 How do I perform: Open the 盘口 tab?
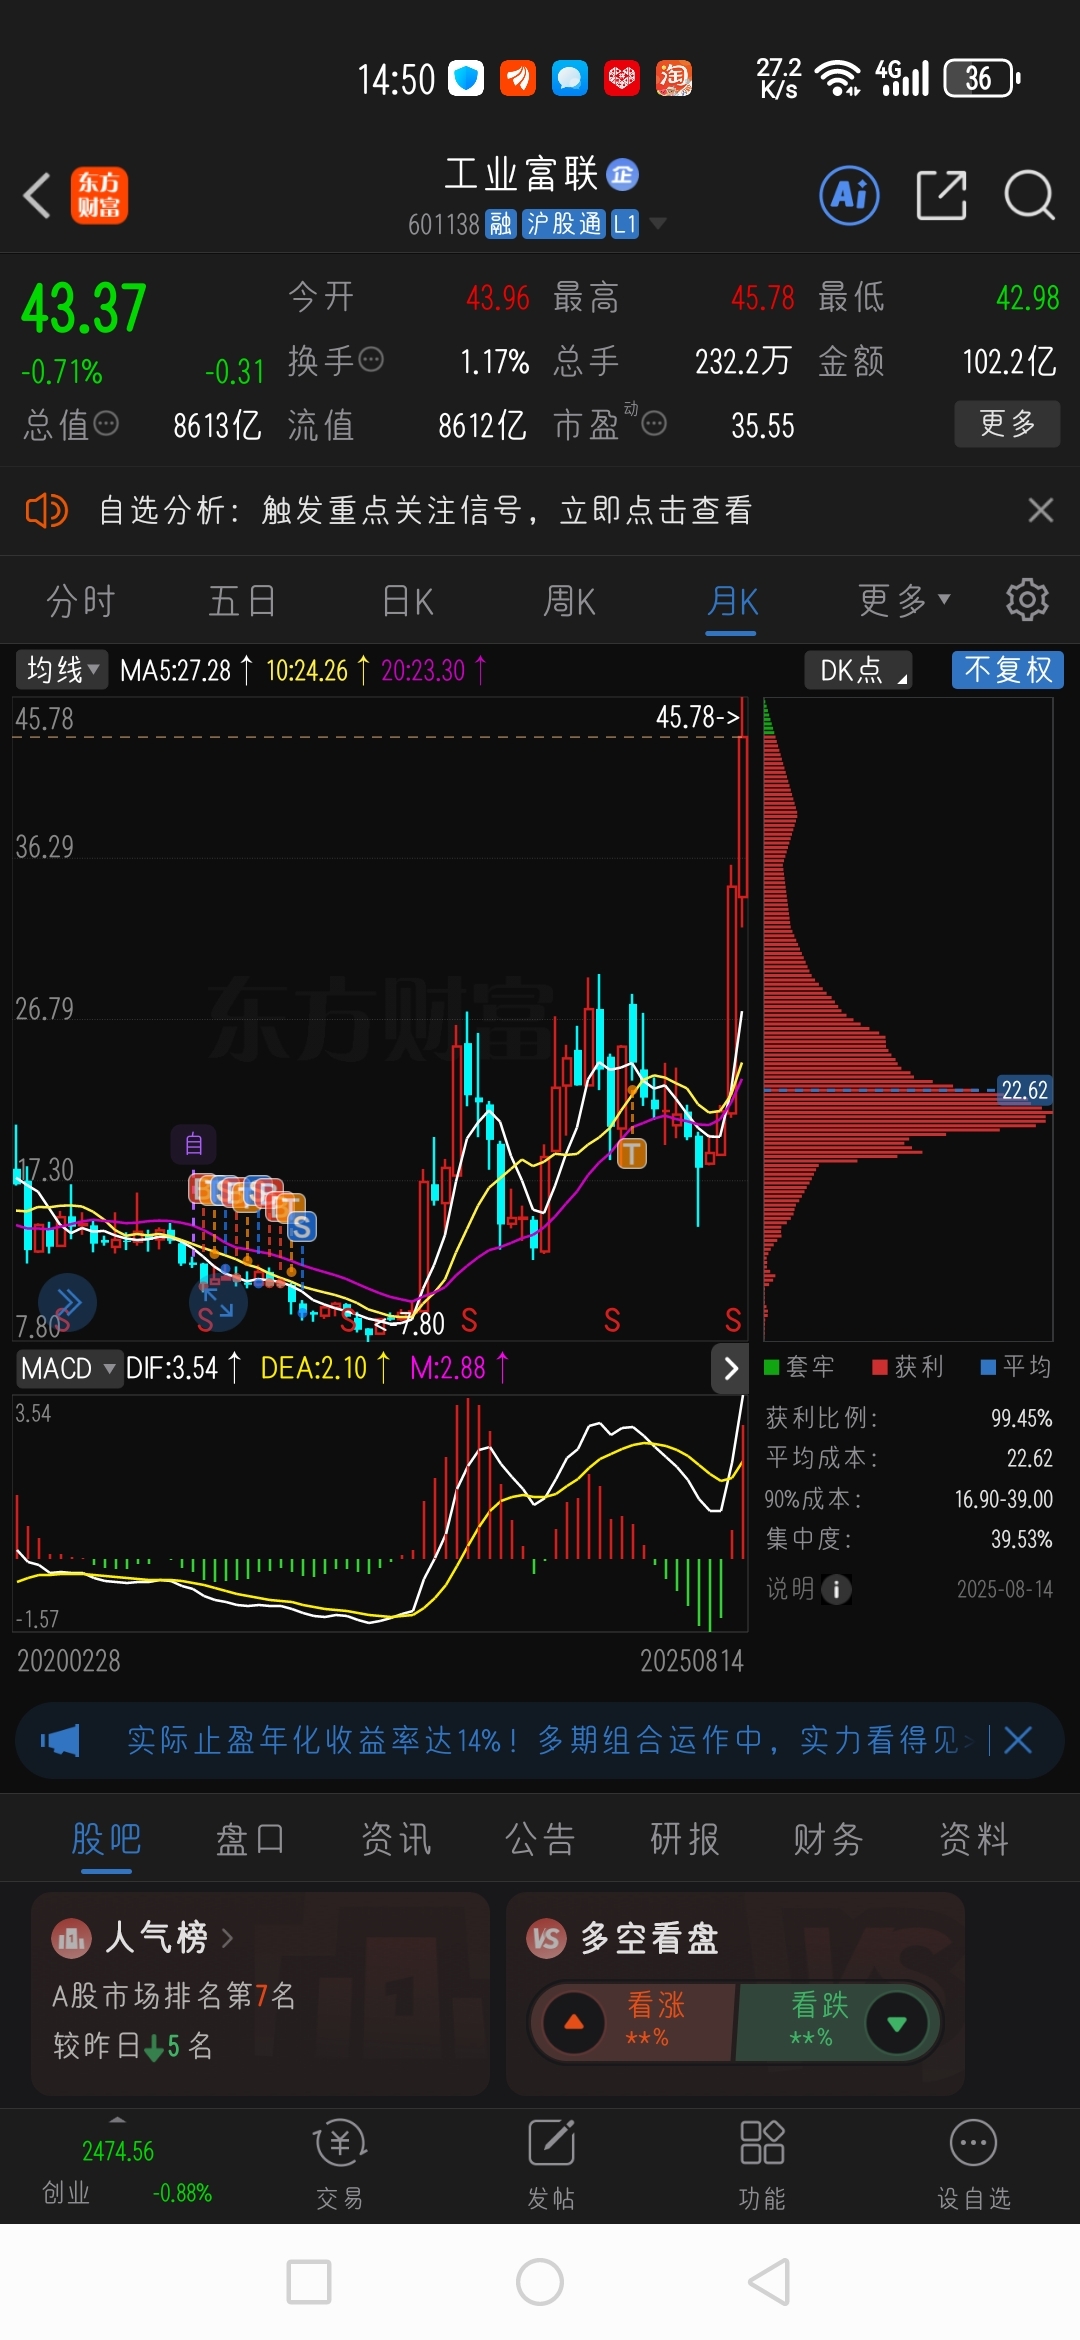point(250,1838)
